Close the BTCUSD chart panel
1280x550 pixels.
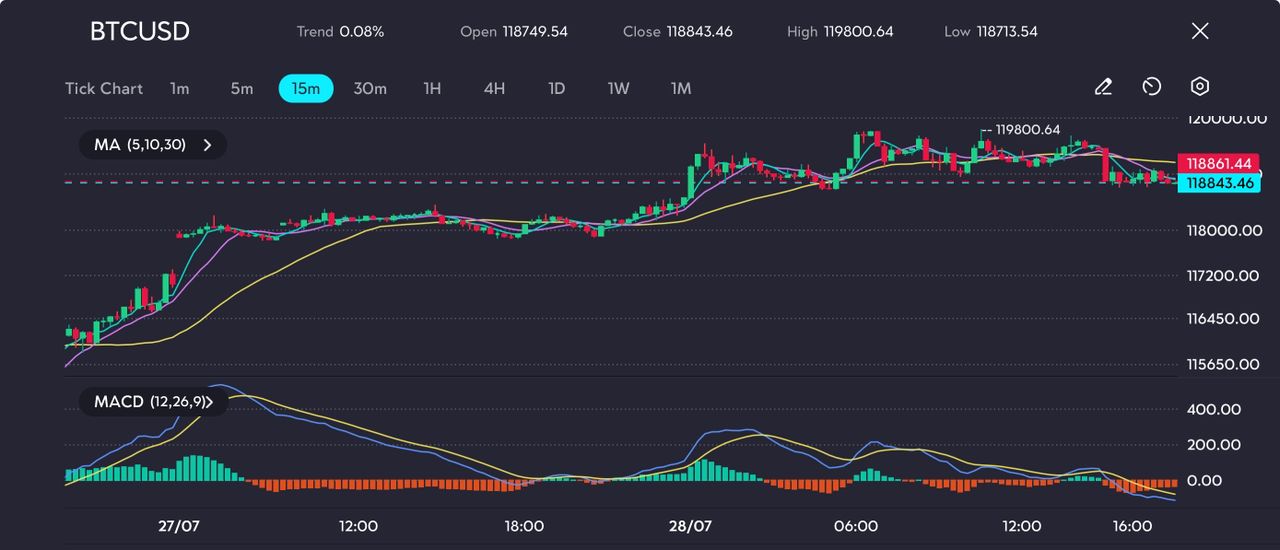1200,31
